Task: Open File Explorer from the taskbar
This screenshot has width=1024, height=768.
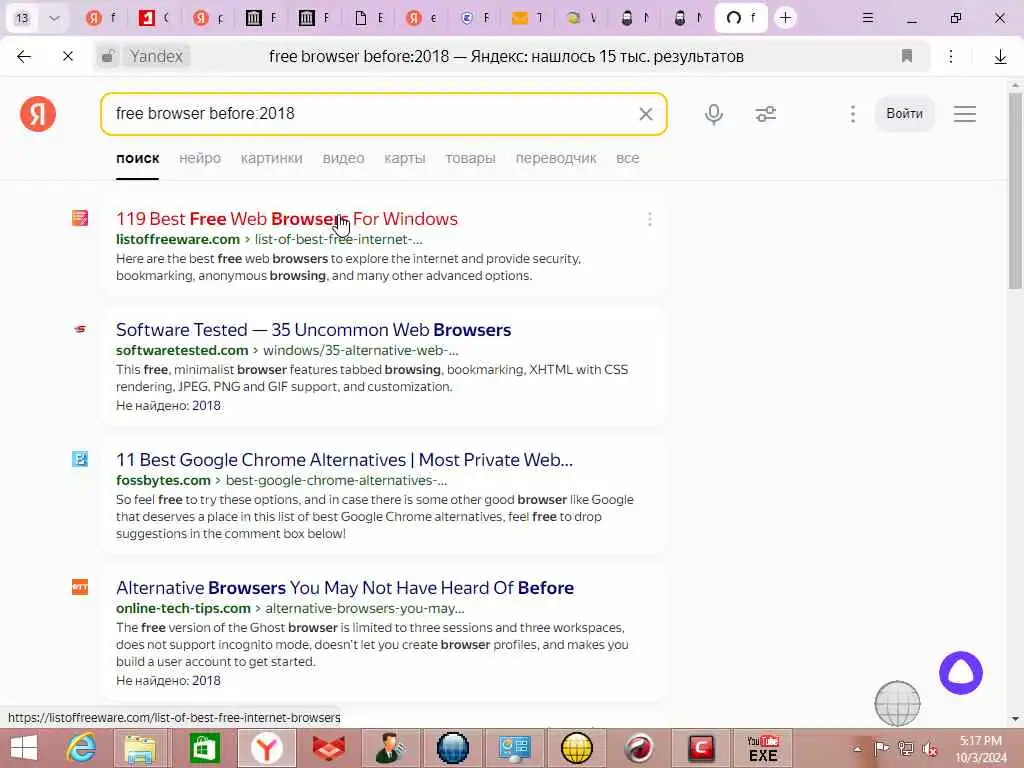Action: click(140, 748)
